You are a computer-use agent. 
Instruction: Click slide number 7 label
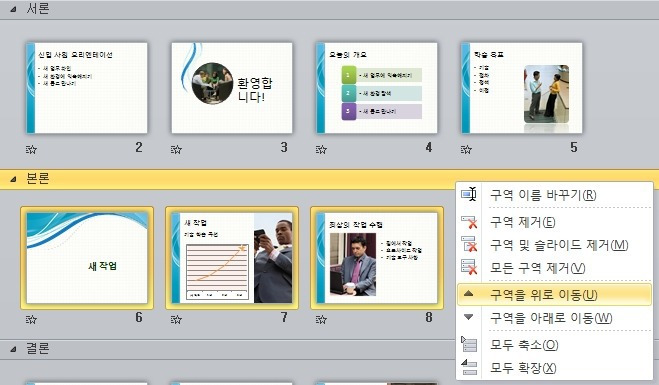point(284,317)
